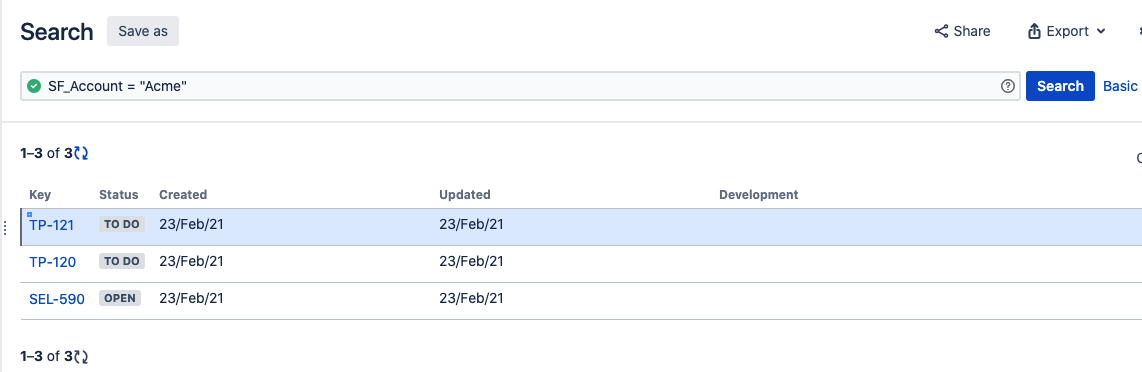Image resolution: width=1142 pixels, height=372 pixels.
Task: Click the OPEN status badge of SEL-590
Action: (120, 298)
